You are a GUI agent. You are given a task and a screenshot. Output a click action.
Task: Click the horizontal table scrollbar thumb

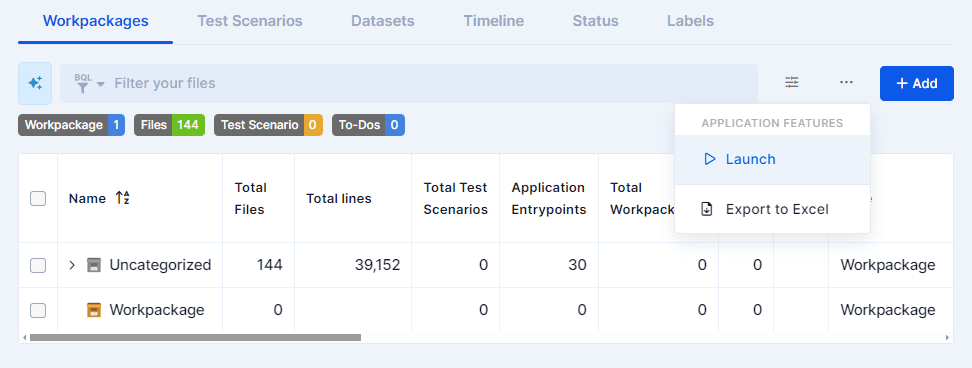tap(195, 338)
